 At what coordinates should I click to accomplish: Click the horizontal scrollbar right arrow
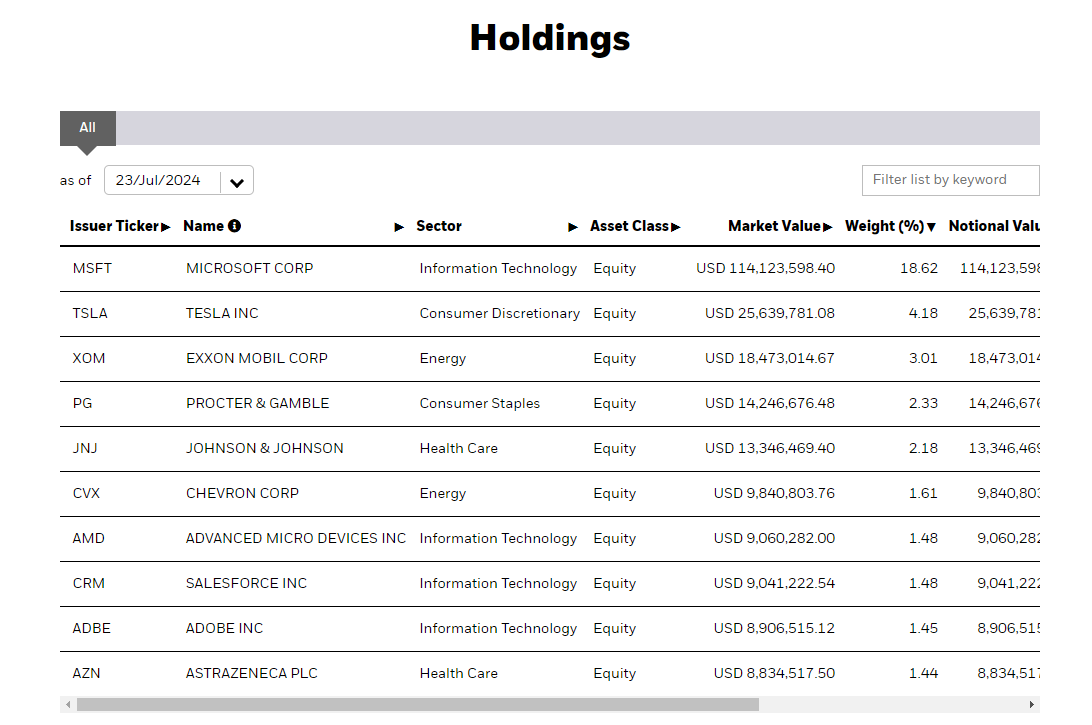1031,705
